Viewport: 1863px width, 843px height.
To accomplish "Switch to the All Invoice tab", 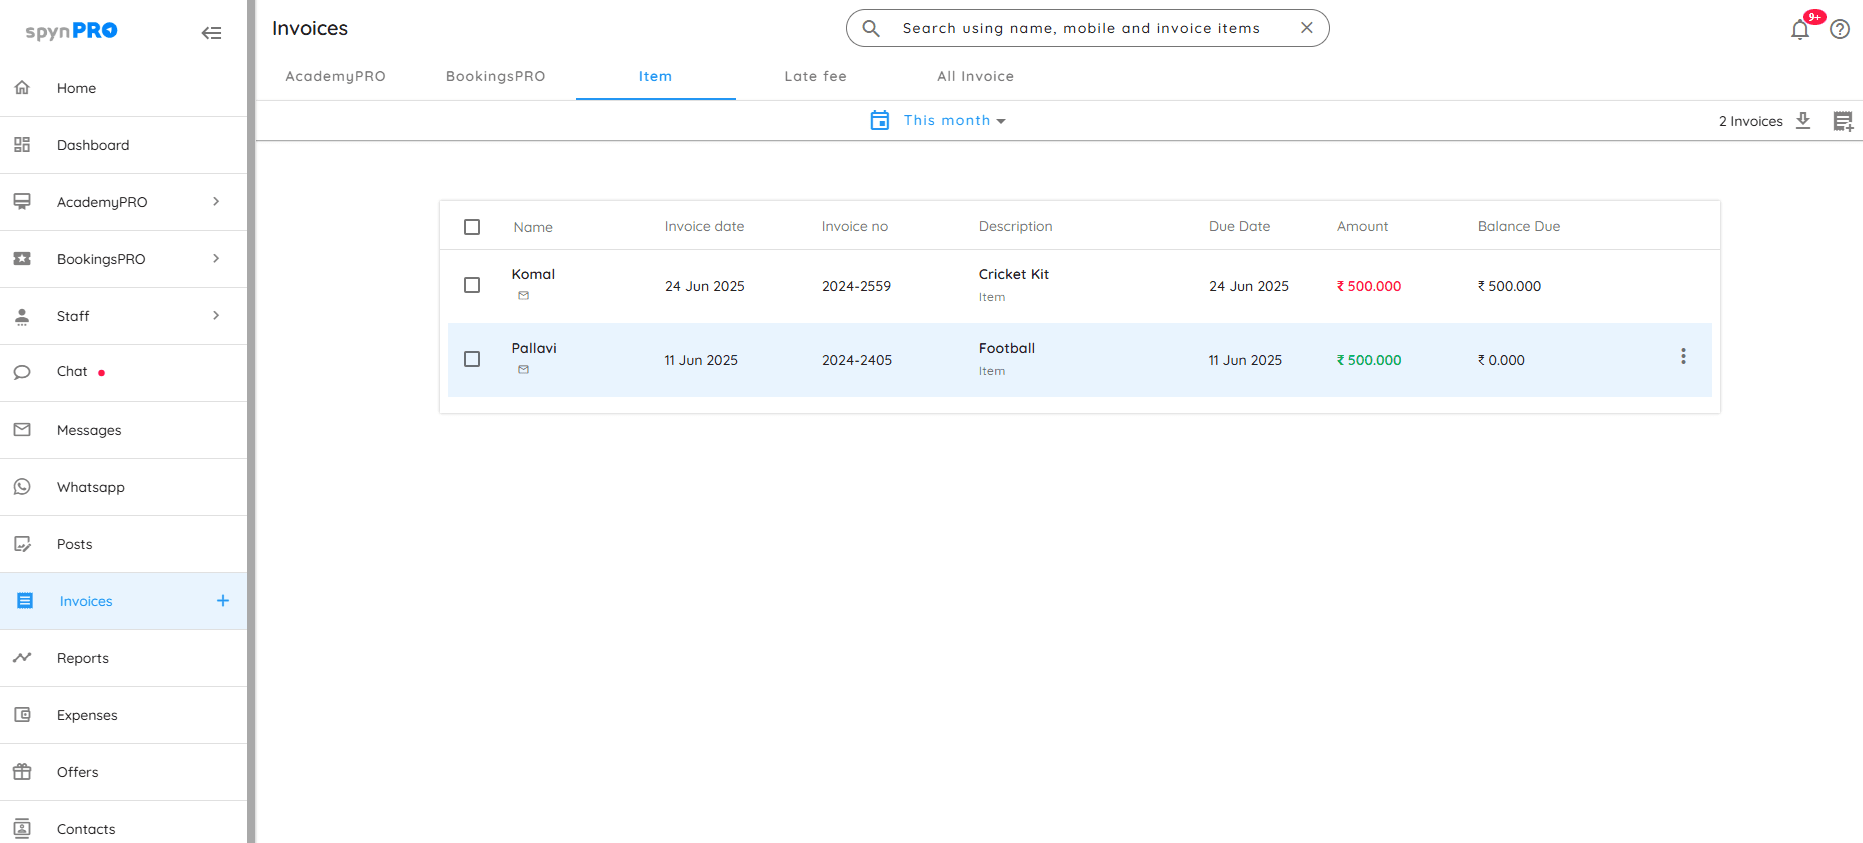I will pos(975,76).
